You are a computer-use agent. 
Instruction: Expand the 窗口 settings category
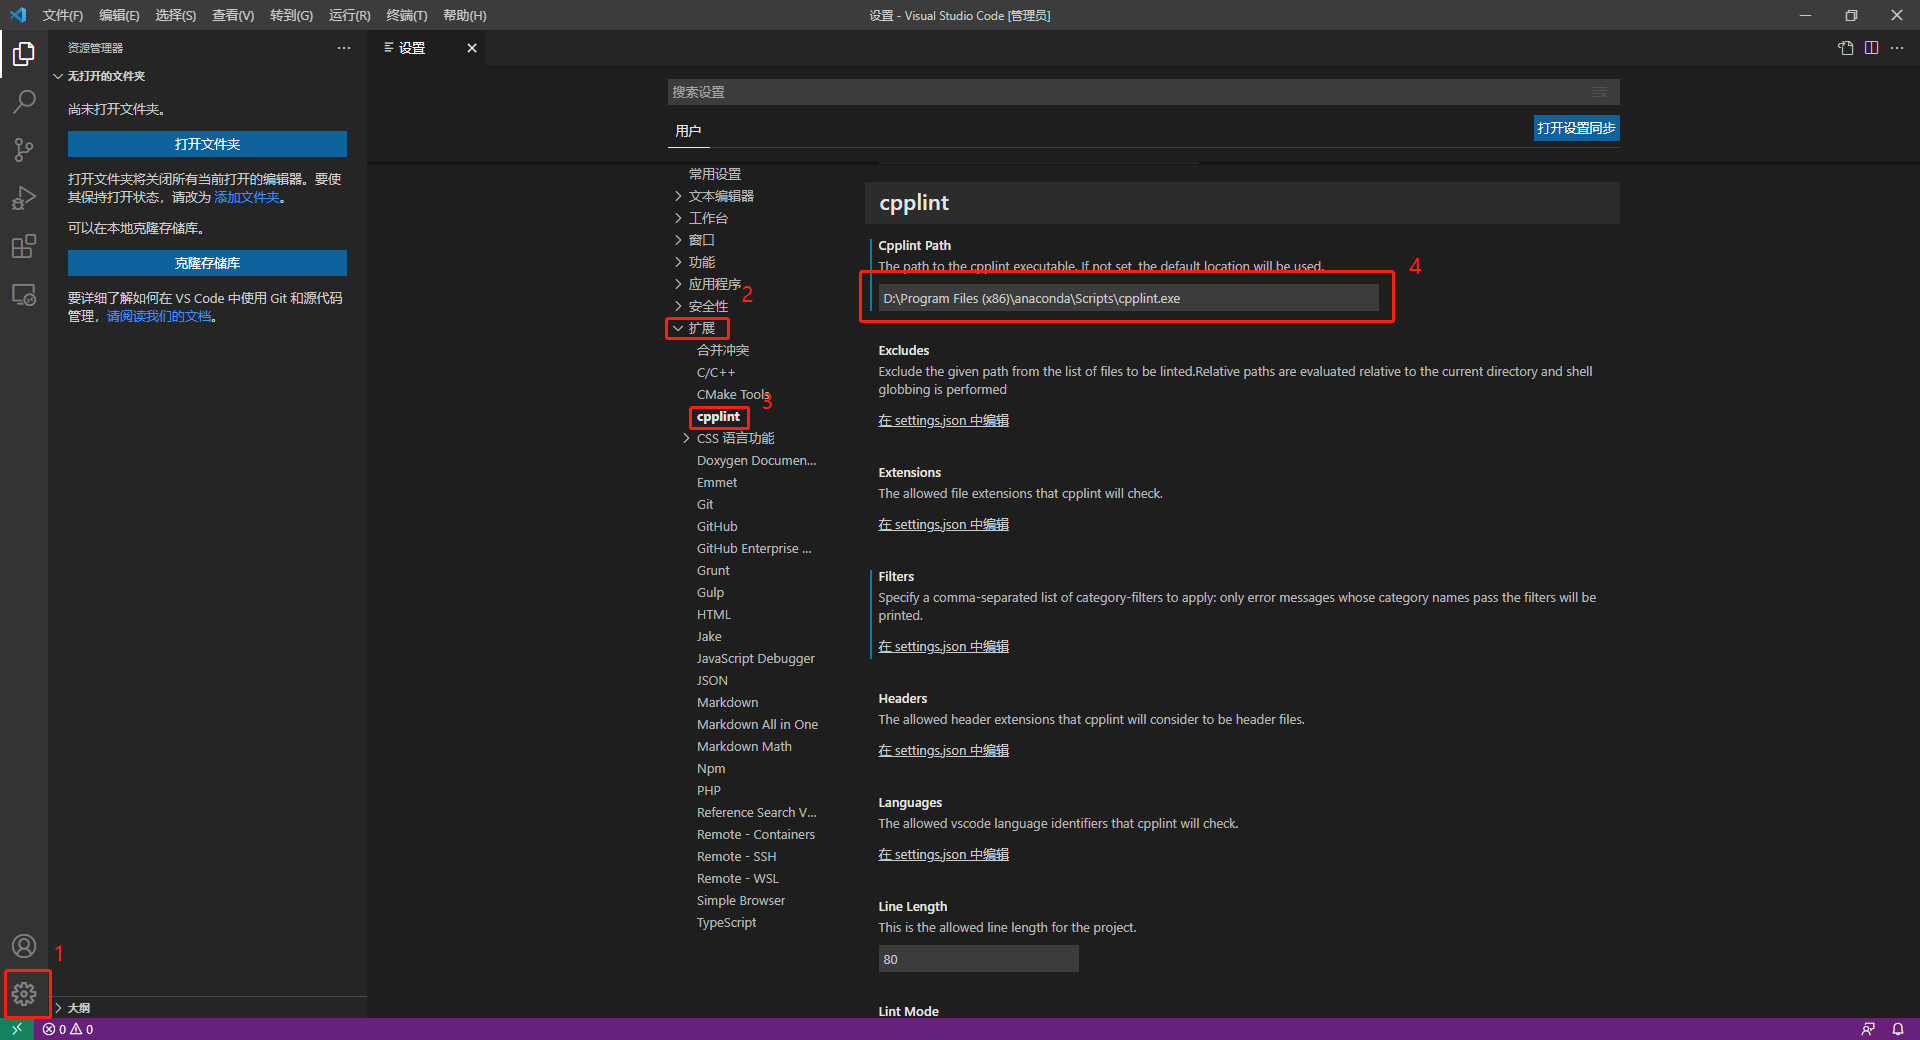[678, 240]
